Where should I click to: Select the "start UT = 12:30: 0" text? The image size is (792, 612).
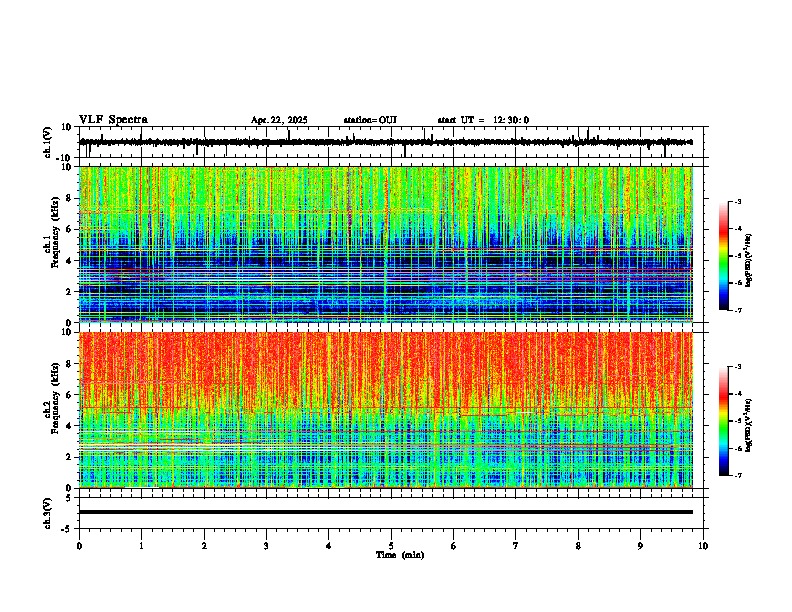483,120
